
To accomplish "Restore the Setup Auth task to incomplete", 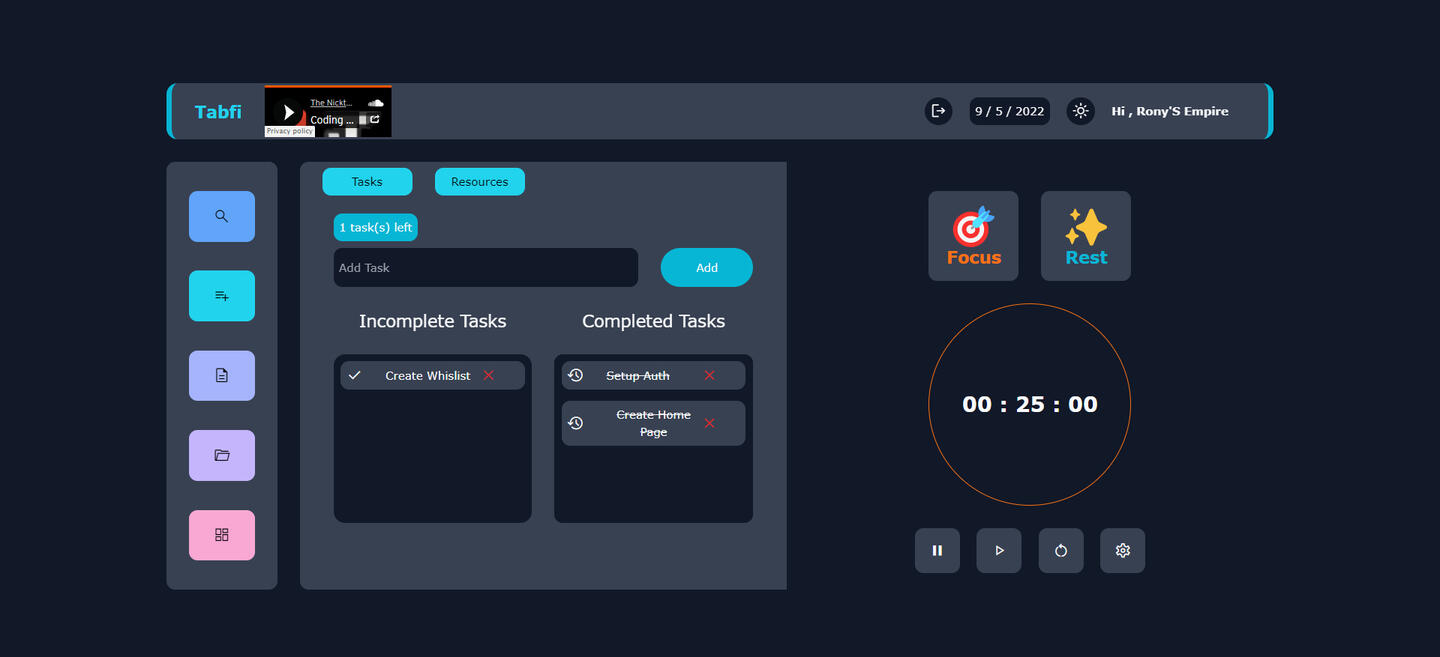I will click(576, 376).
